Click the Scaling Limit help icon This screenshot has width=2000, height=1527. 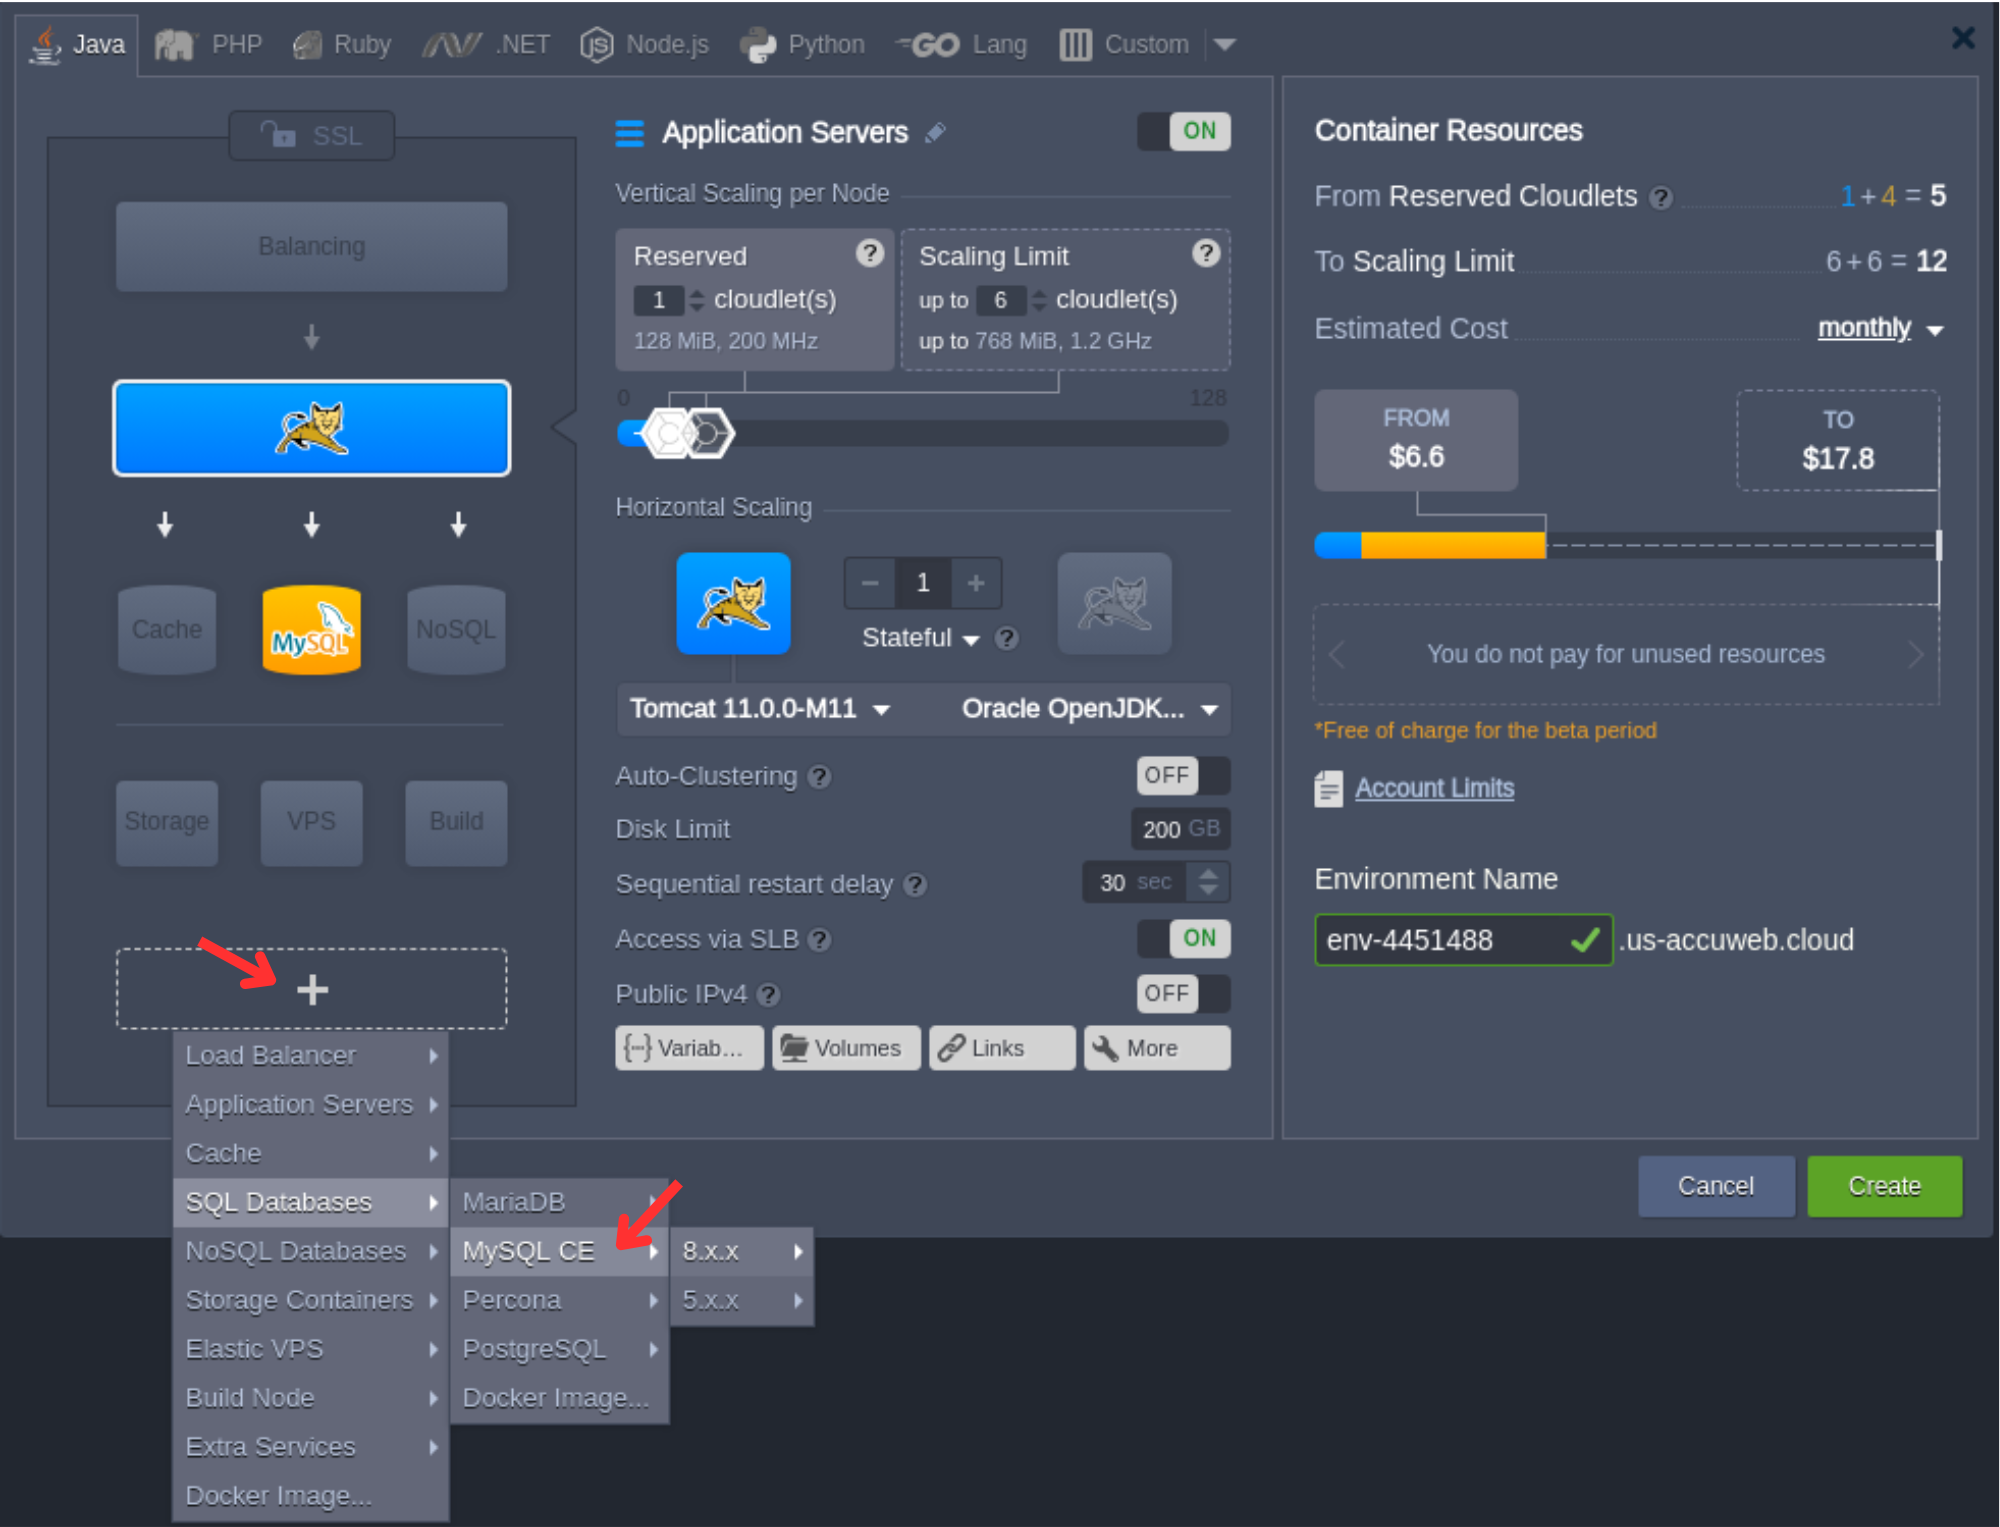tap(1206, 254)
